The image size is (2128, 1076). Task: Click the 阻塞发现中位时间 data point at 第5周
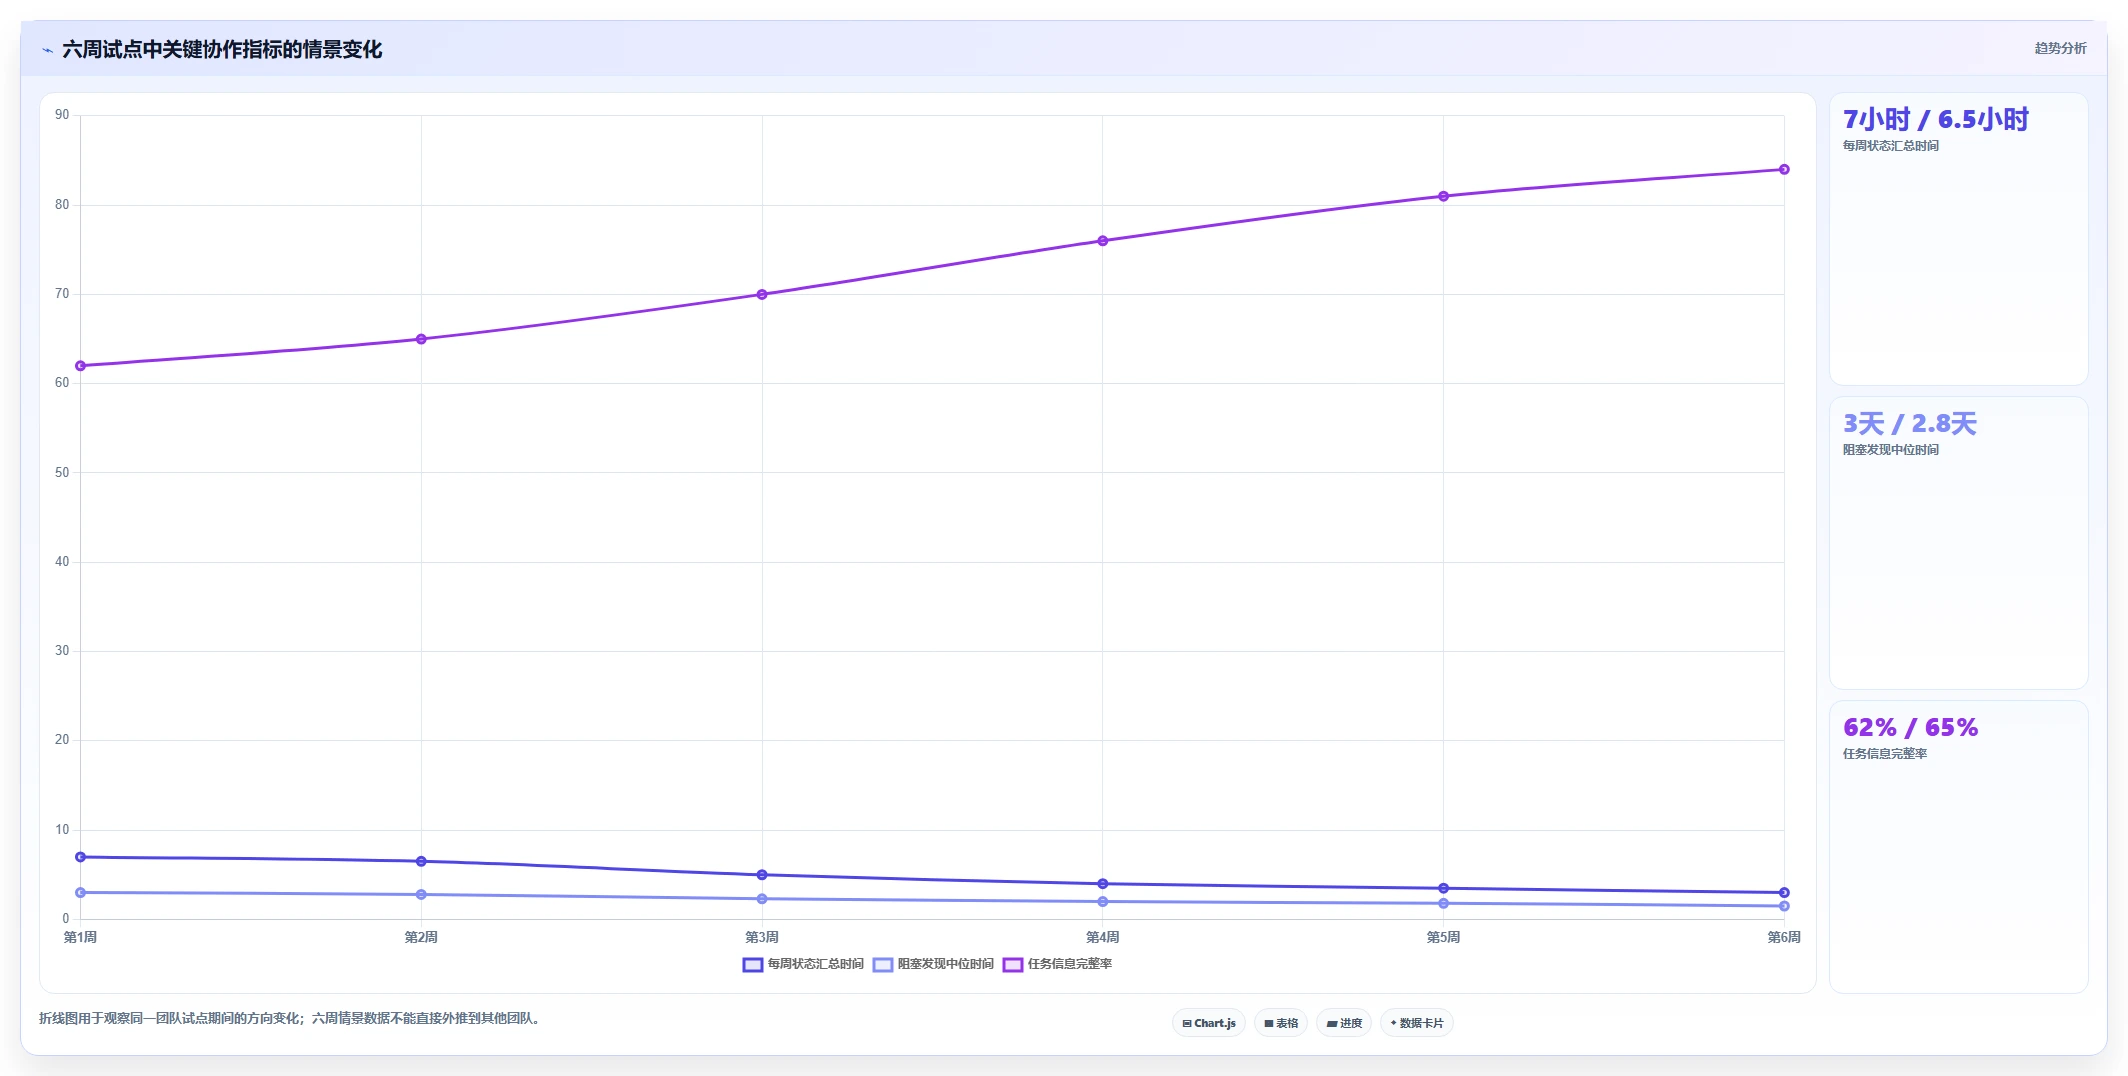pyautogui.click(x=1443, y=904)
